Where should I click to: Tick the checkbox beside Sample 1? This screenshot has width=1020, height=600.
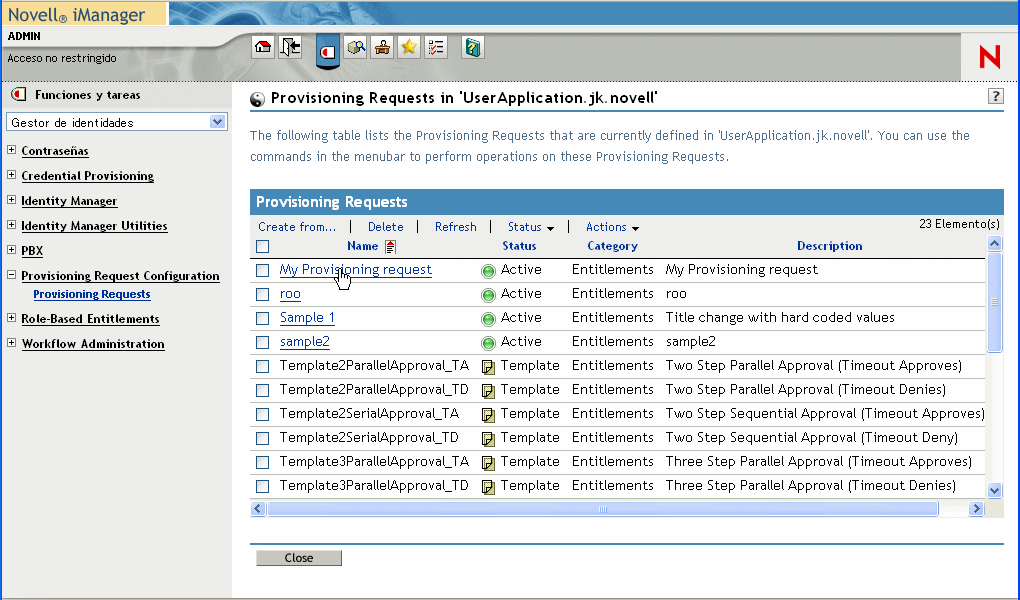[262, 318]
